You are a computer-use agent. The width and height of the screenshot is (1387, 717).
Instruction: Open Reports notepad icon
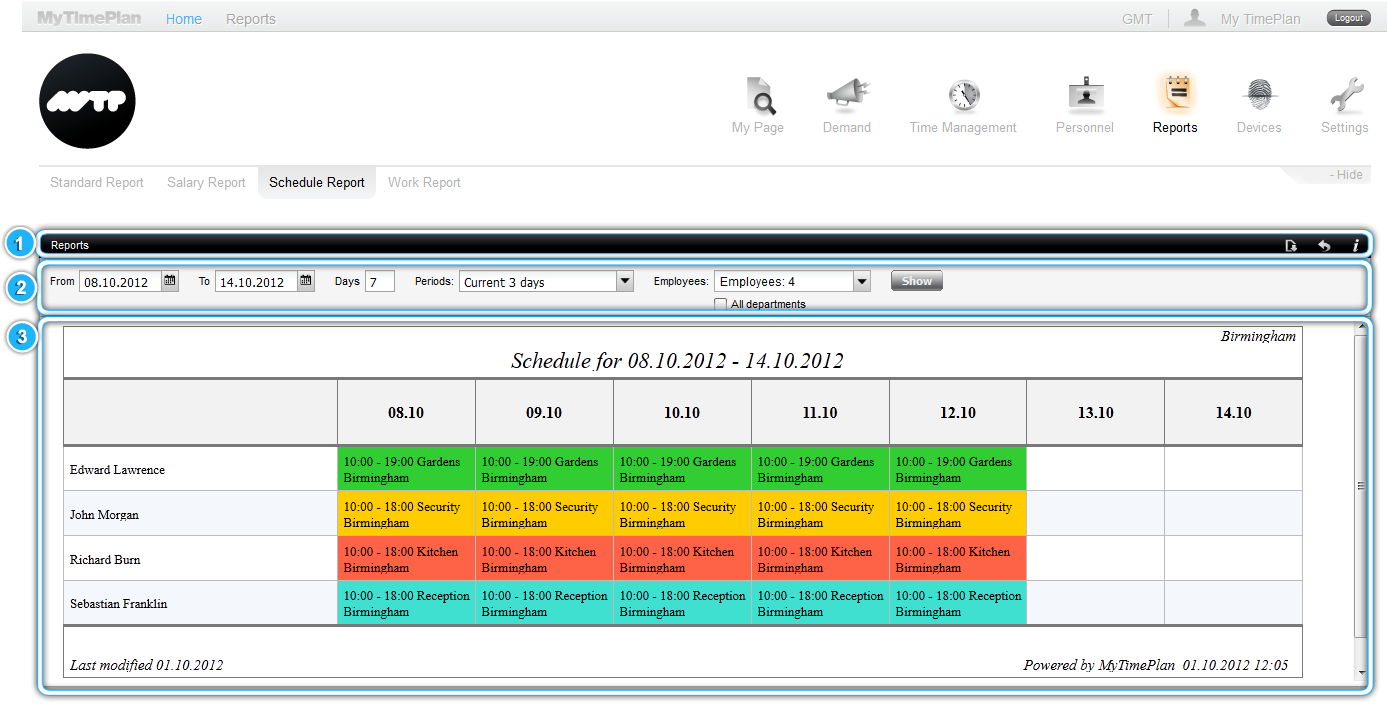[x=1176, y=93]
